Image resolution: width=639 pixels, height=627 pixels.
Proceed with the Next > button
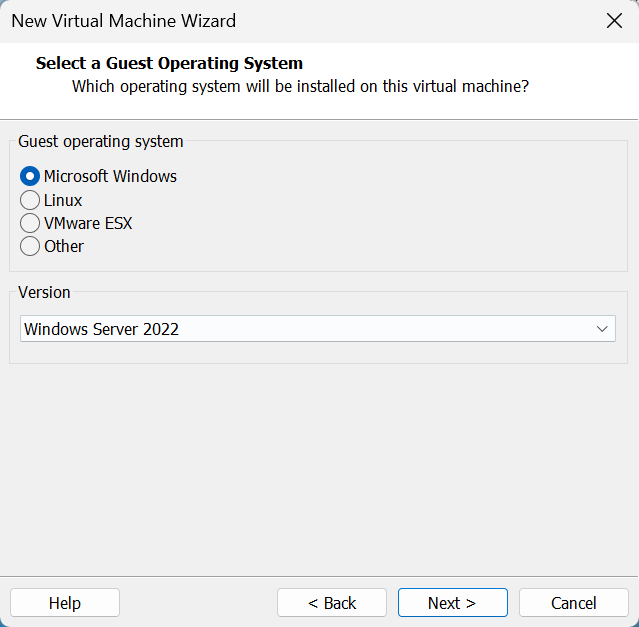point(452,603)
